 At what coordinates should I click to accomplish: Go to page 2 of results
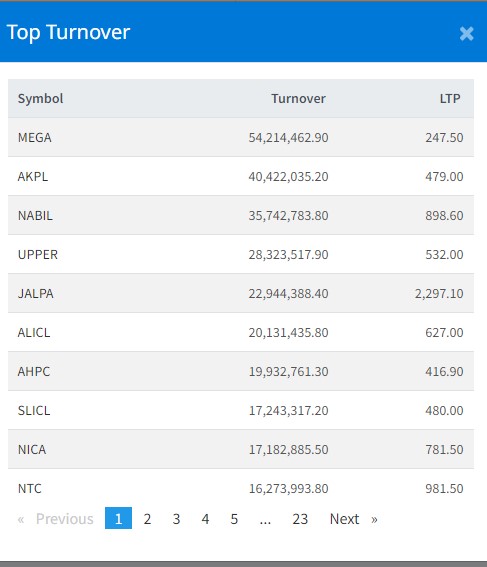[x=147, y=519]
